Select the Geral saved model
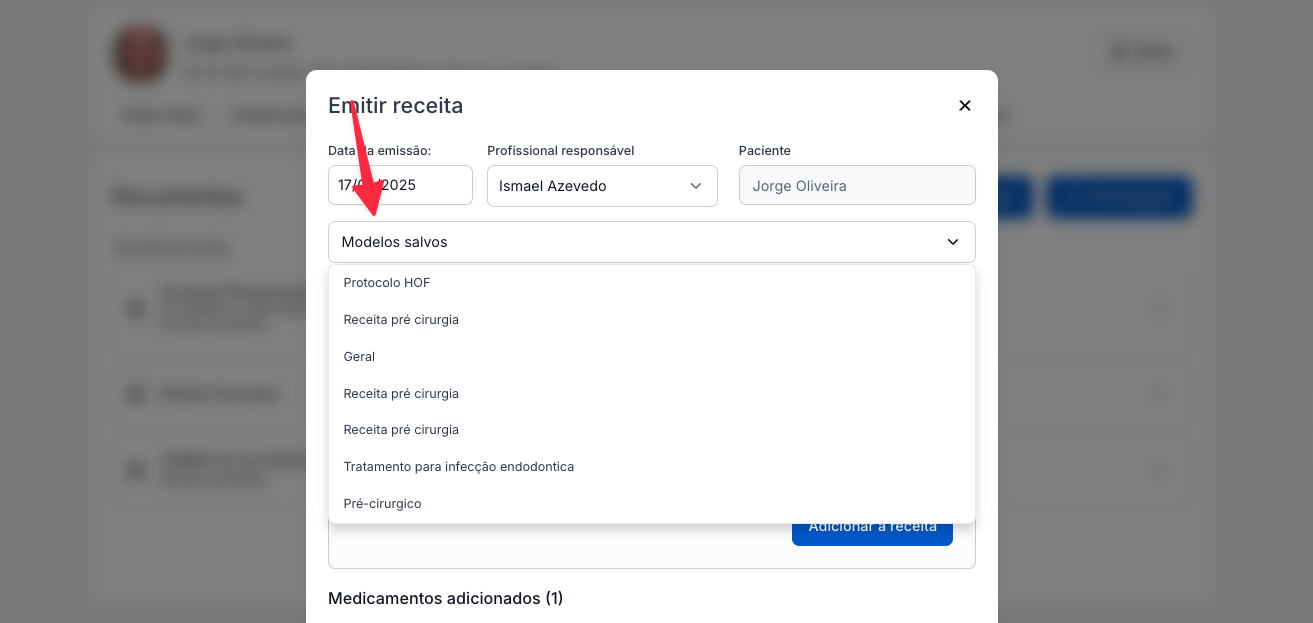Screen dimensions: 1313x623 click(x=359, y=357)
